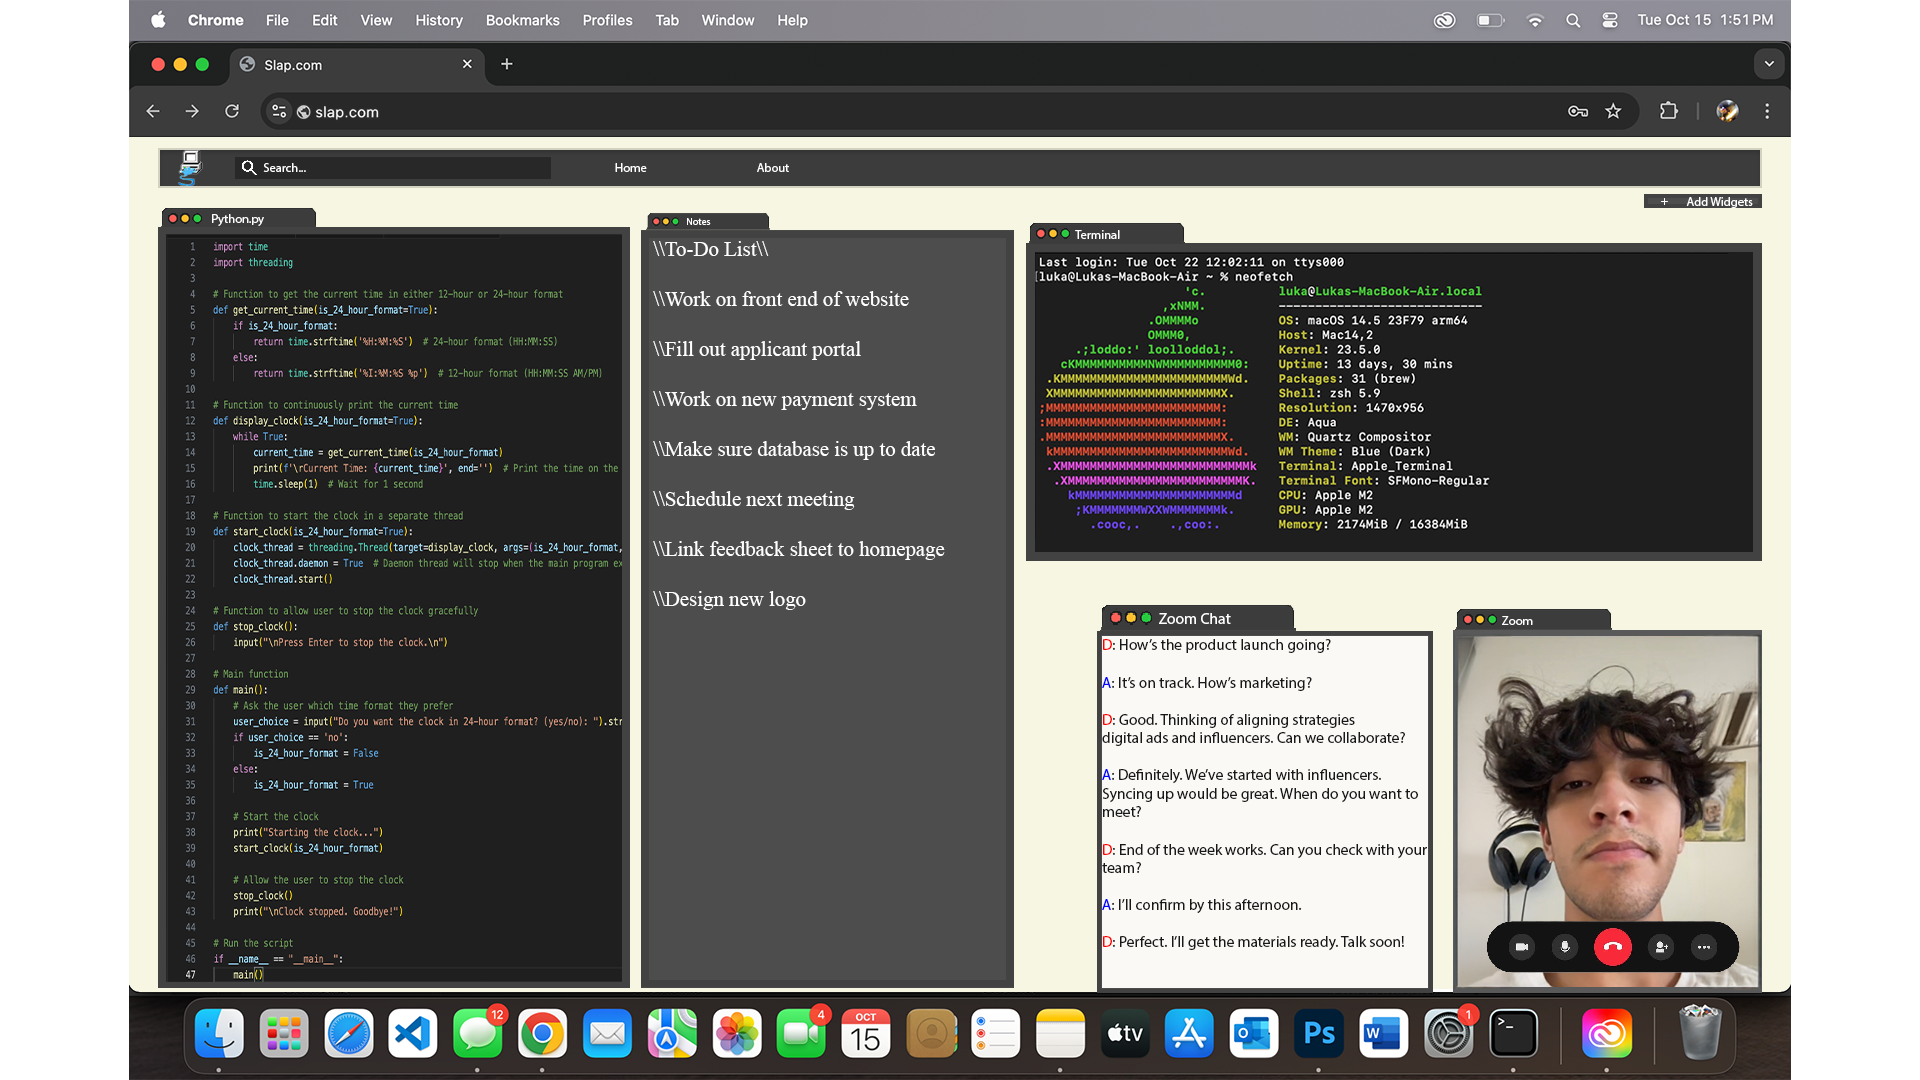The height and width of the screenshot is (1080, 1920).
Task: Open more options in Zoom call bar
Action: (x=1704, y=947)
